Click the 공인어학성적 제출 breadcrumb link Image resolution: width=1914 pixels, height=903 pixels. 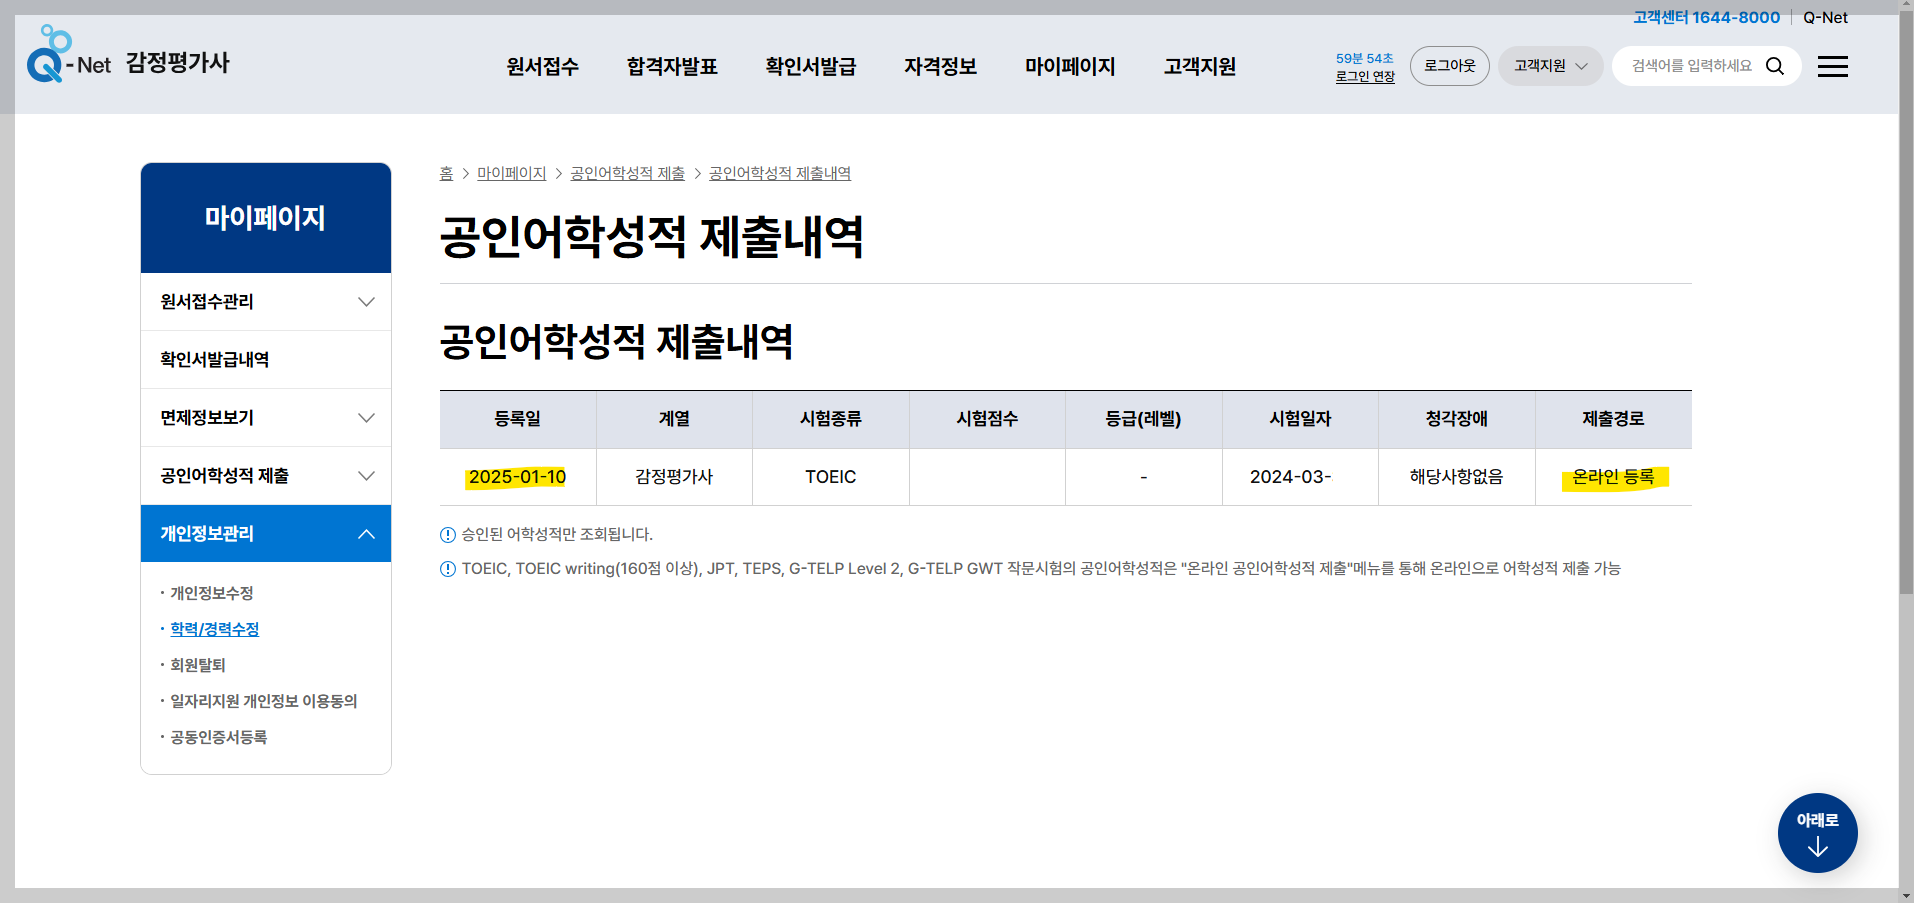coord(628,173)
